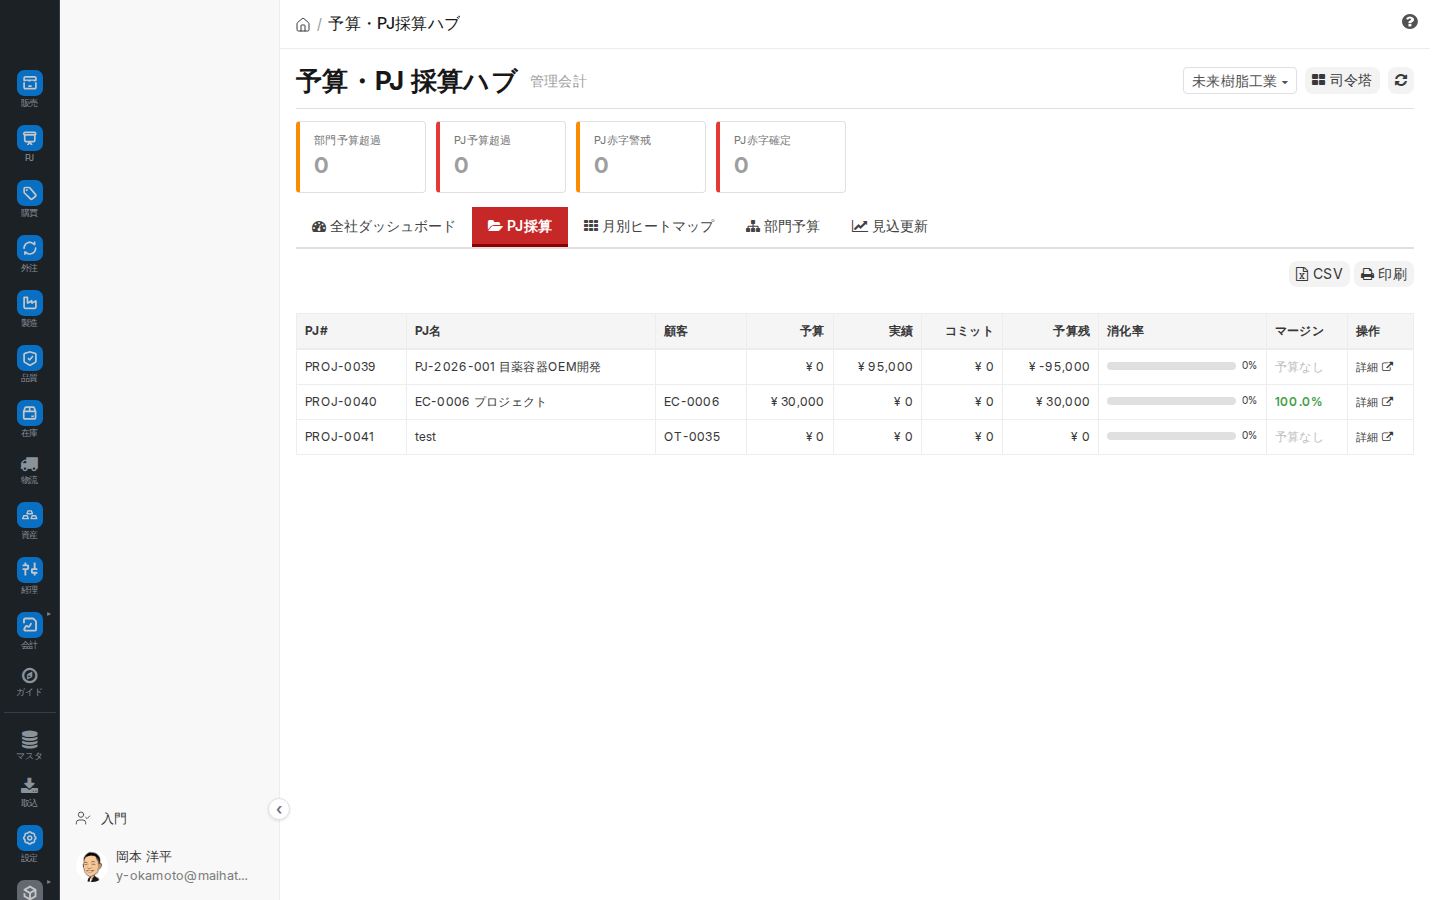1440x900 pixels.
Task: Open the ガイド compass icon
Action: pos(30,676)
